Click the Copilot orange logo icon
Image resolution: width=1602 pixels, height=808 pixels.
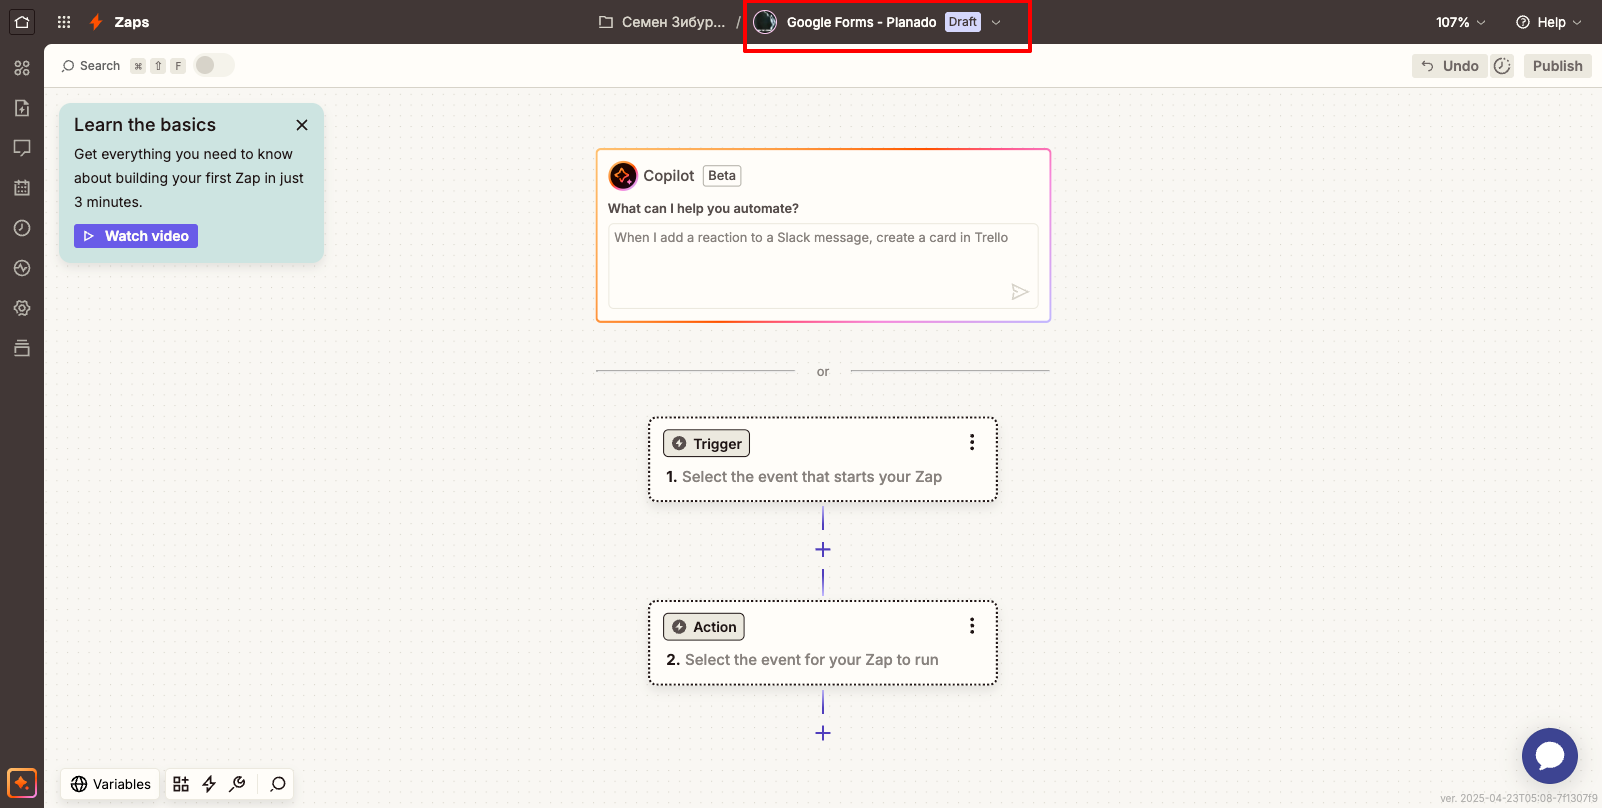[623, 176]
